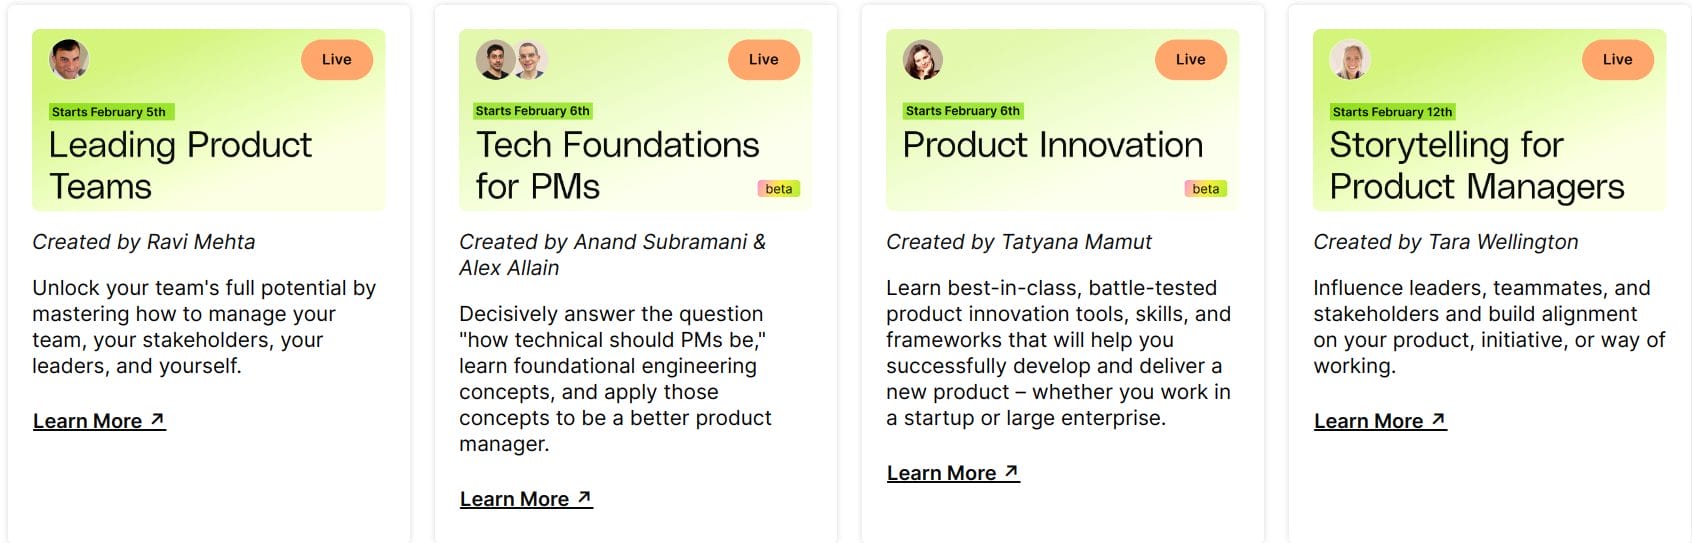Click Tatyana Mamut's avatar photo
The image size is (1692, 543).
922,60
